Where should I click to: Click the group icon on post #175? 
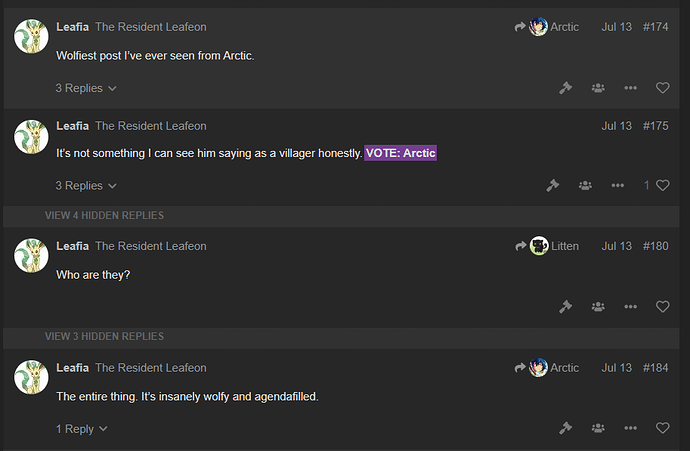585,185
